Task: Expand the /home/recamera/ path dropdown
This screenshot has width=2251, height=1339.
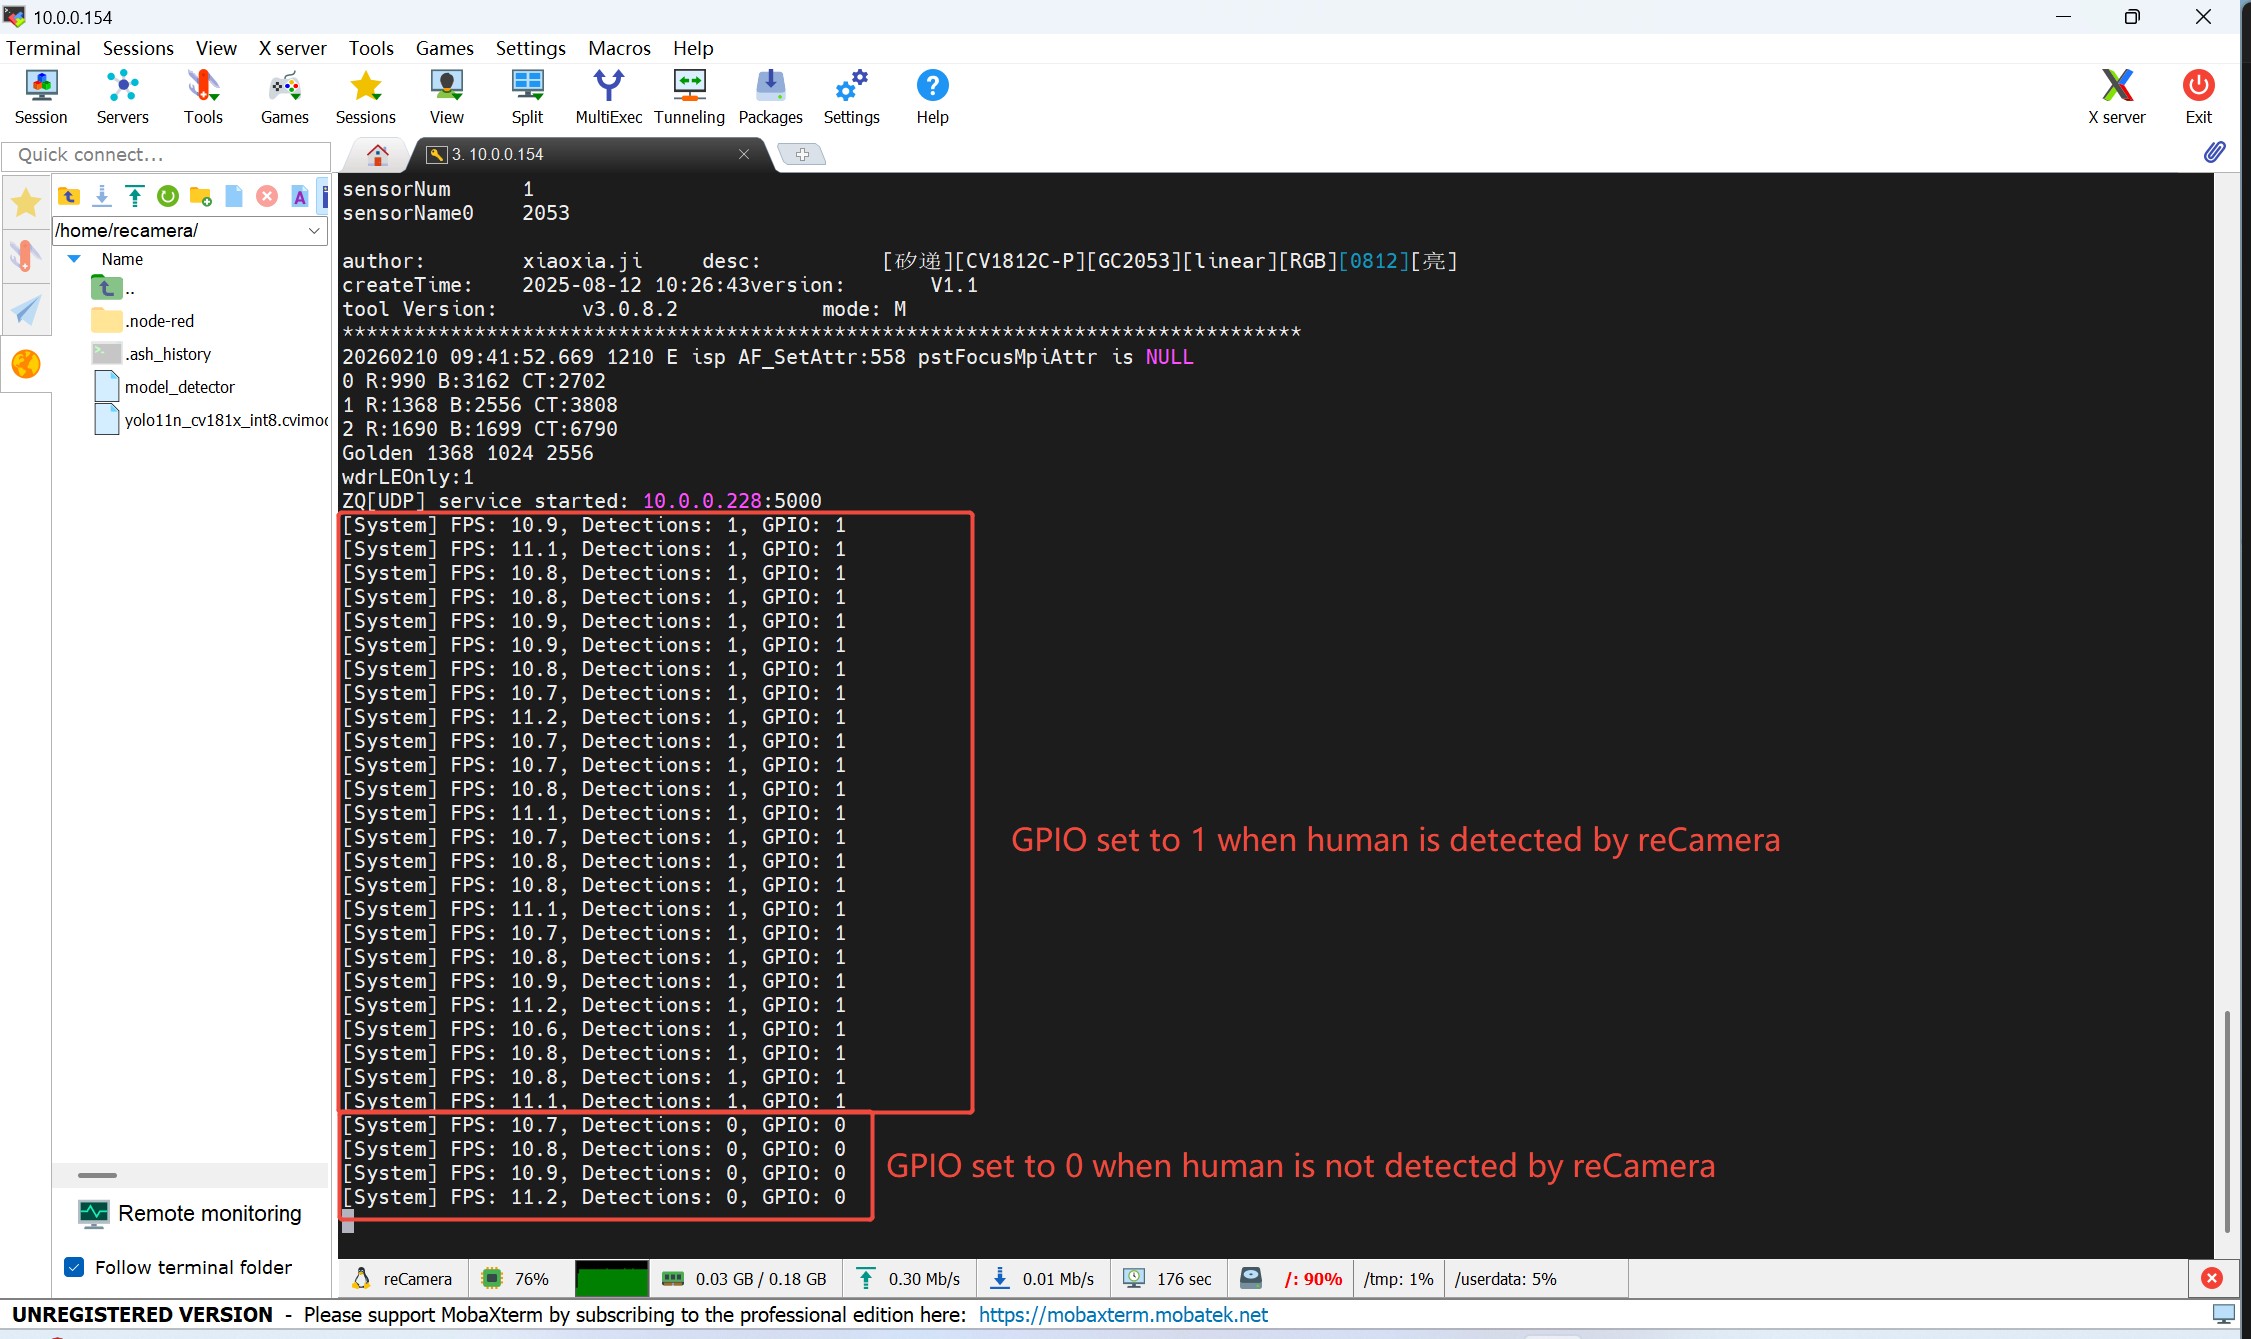Action: [x=314, y=231]
